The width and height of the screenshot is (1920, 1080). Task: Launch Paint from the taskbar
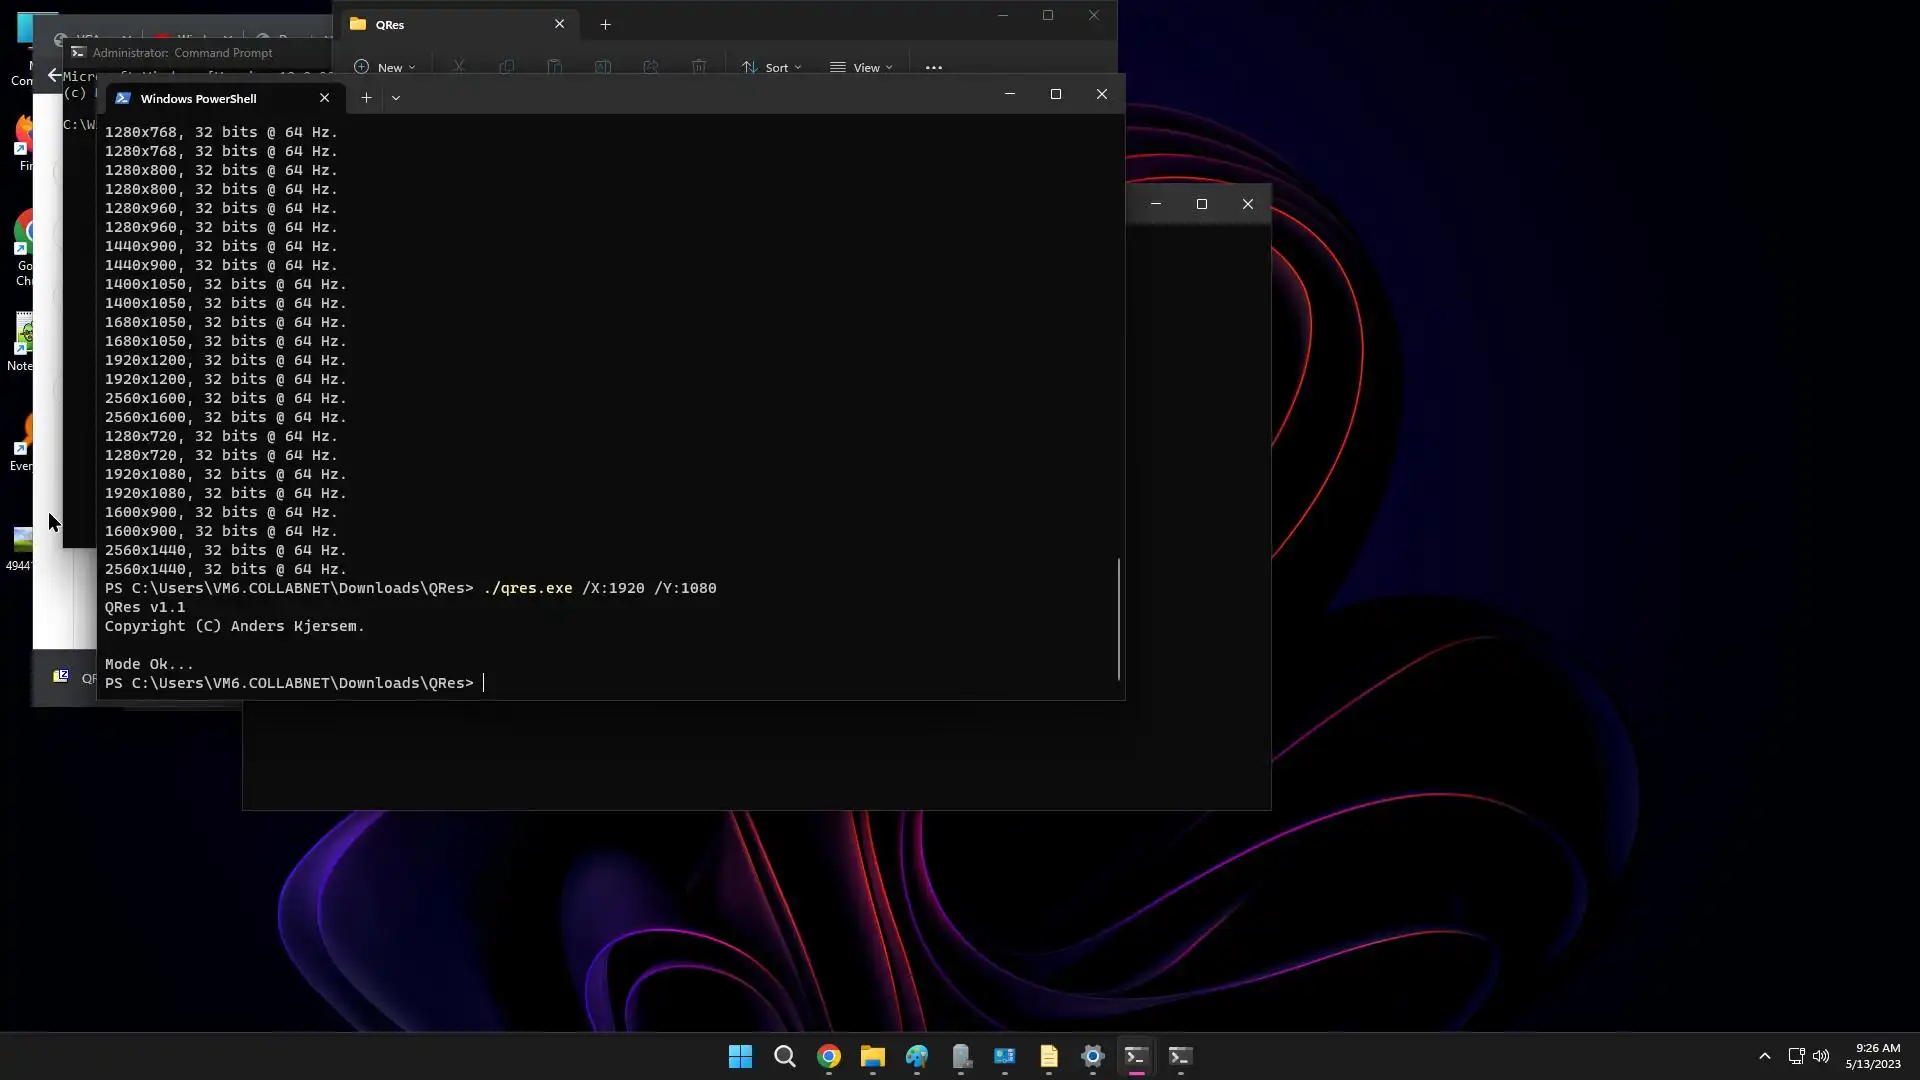coord(917,1056)
